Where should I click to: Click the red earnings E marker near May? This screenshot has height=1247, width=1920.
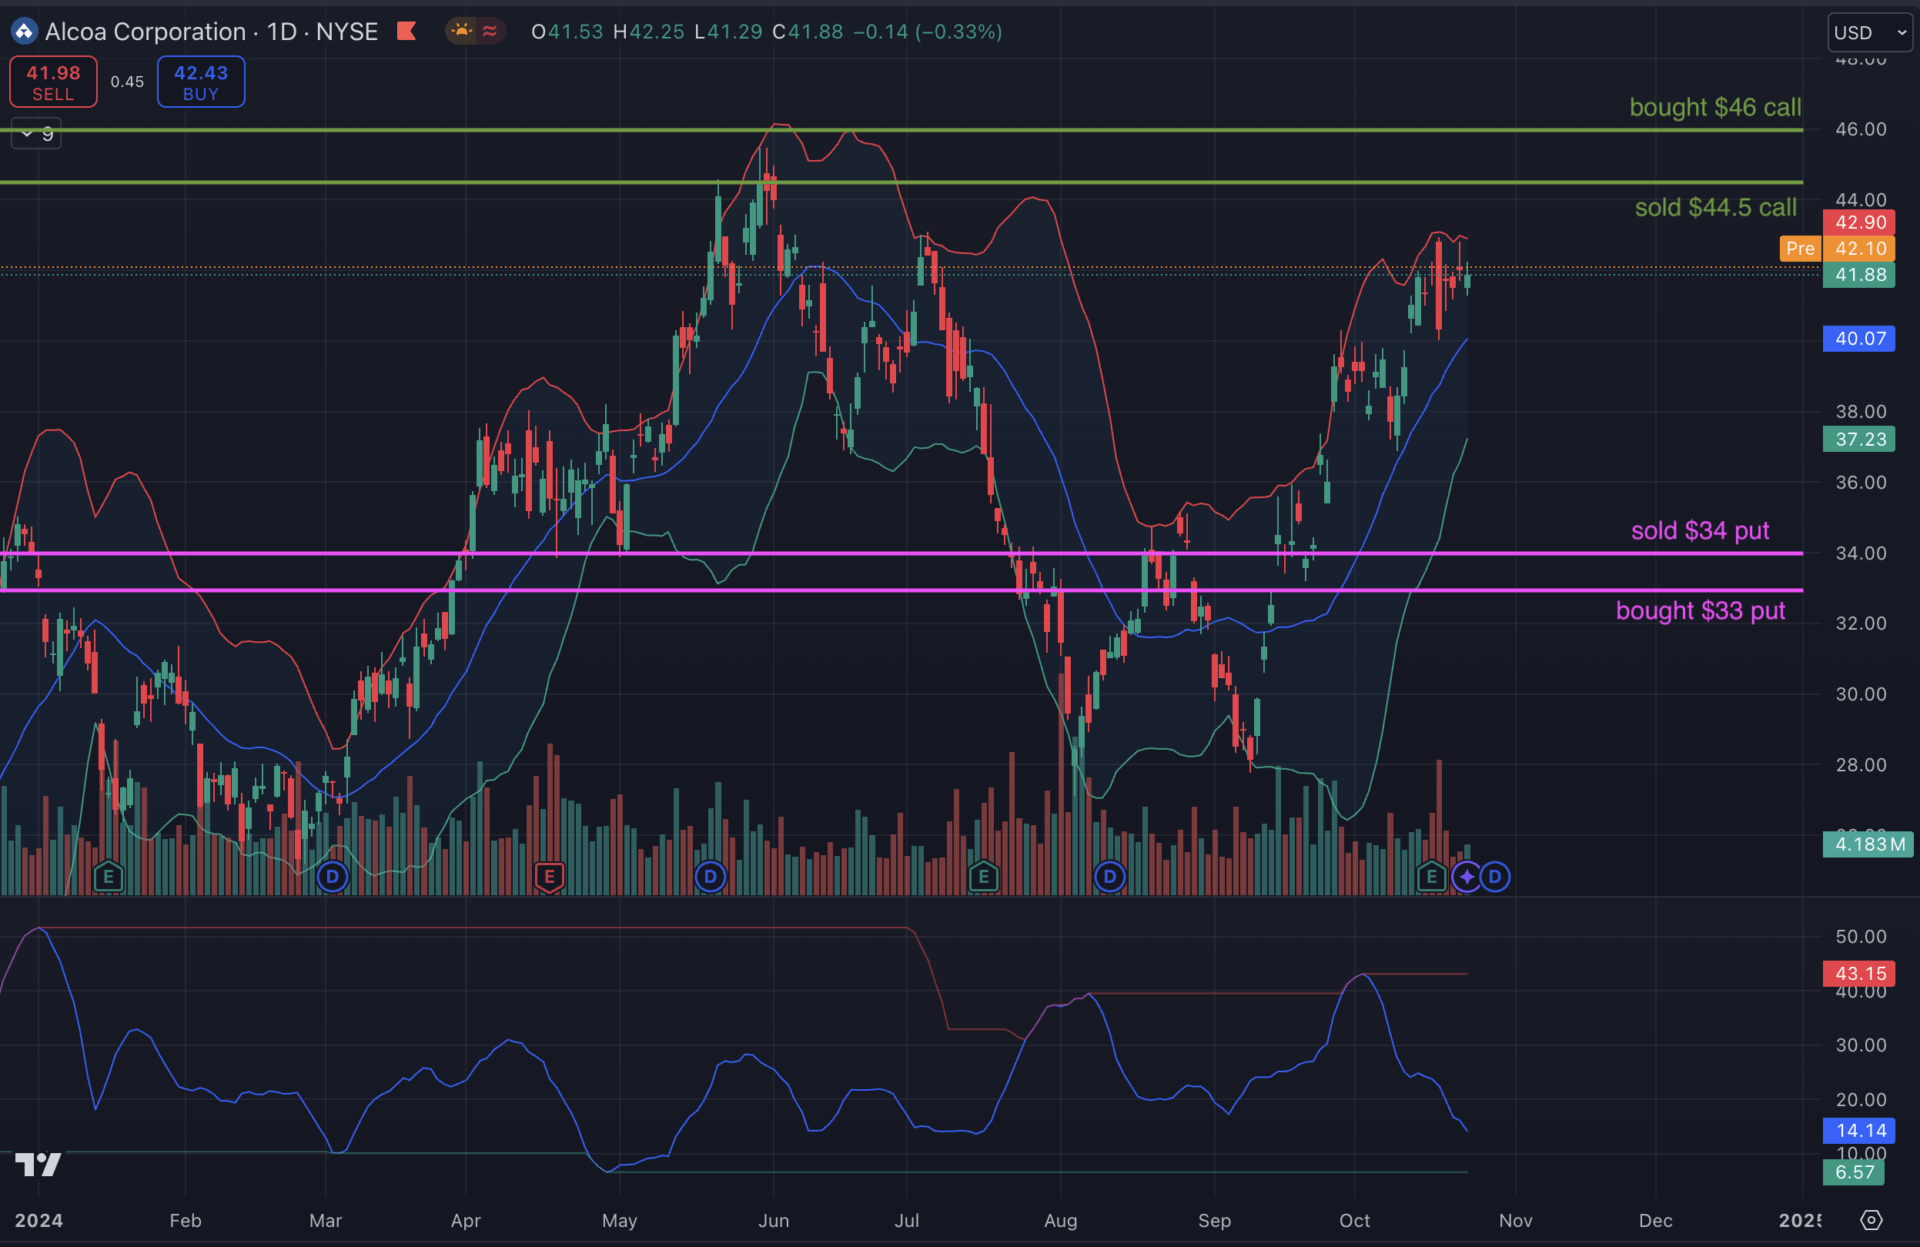(x=549, y=877)
